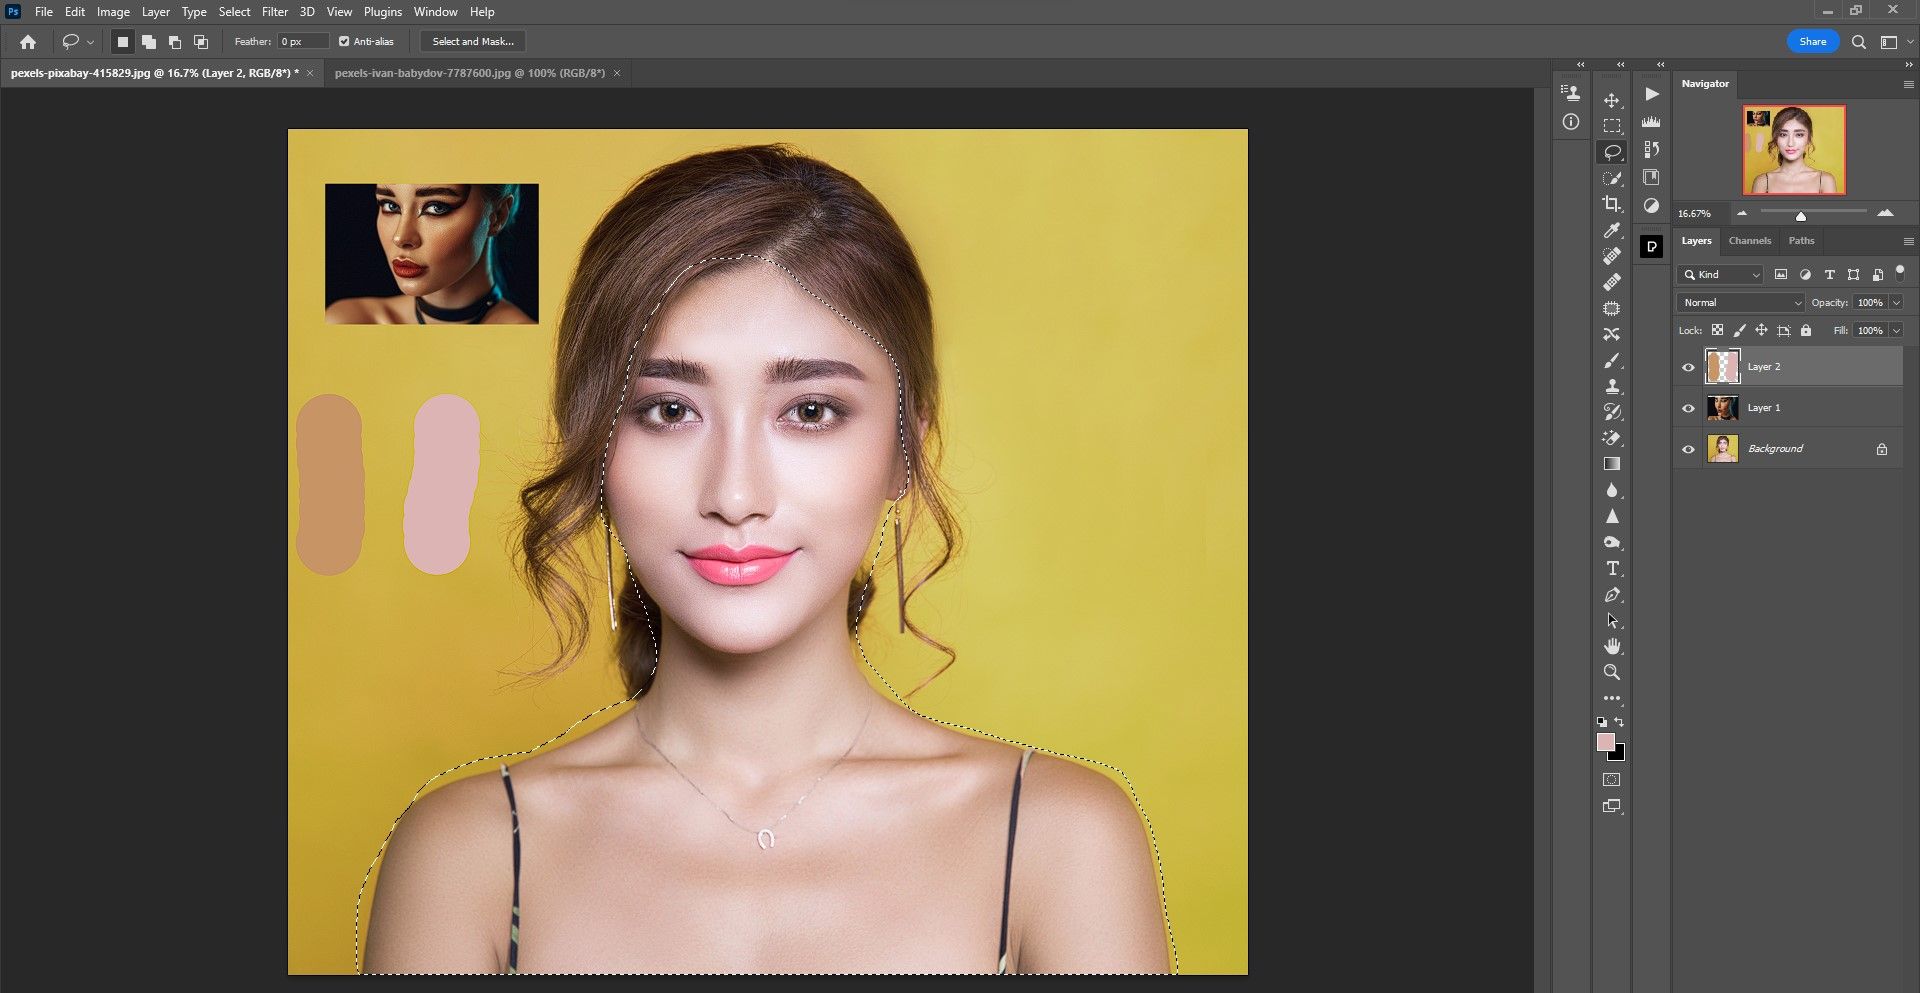Toggle lock all padlock icon

(1806, 330)
